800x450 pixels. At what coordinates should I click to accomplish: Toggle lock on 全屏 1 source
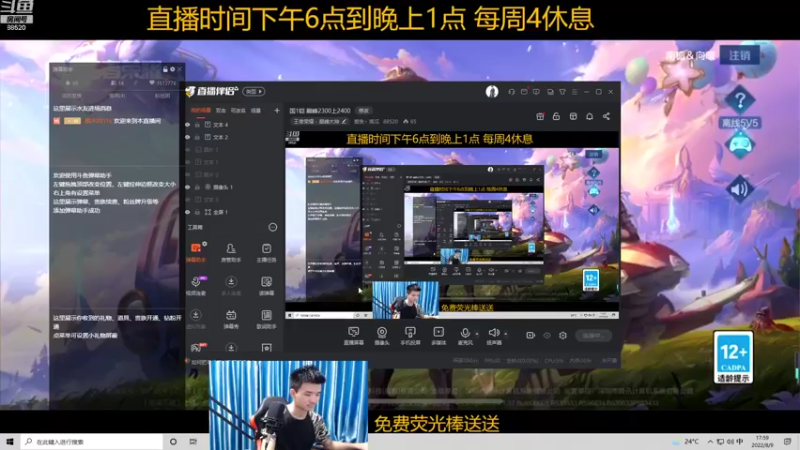pos(197,212)
